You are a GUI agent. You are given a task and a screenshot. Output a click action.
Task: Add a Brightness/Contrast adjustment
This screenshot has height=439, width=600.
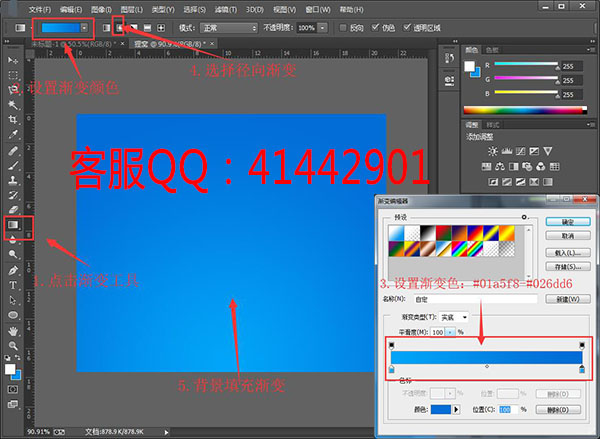492,151
